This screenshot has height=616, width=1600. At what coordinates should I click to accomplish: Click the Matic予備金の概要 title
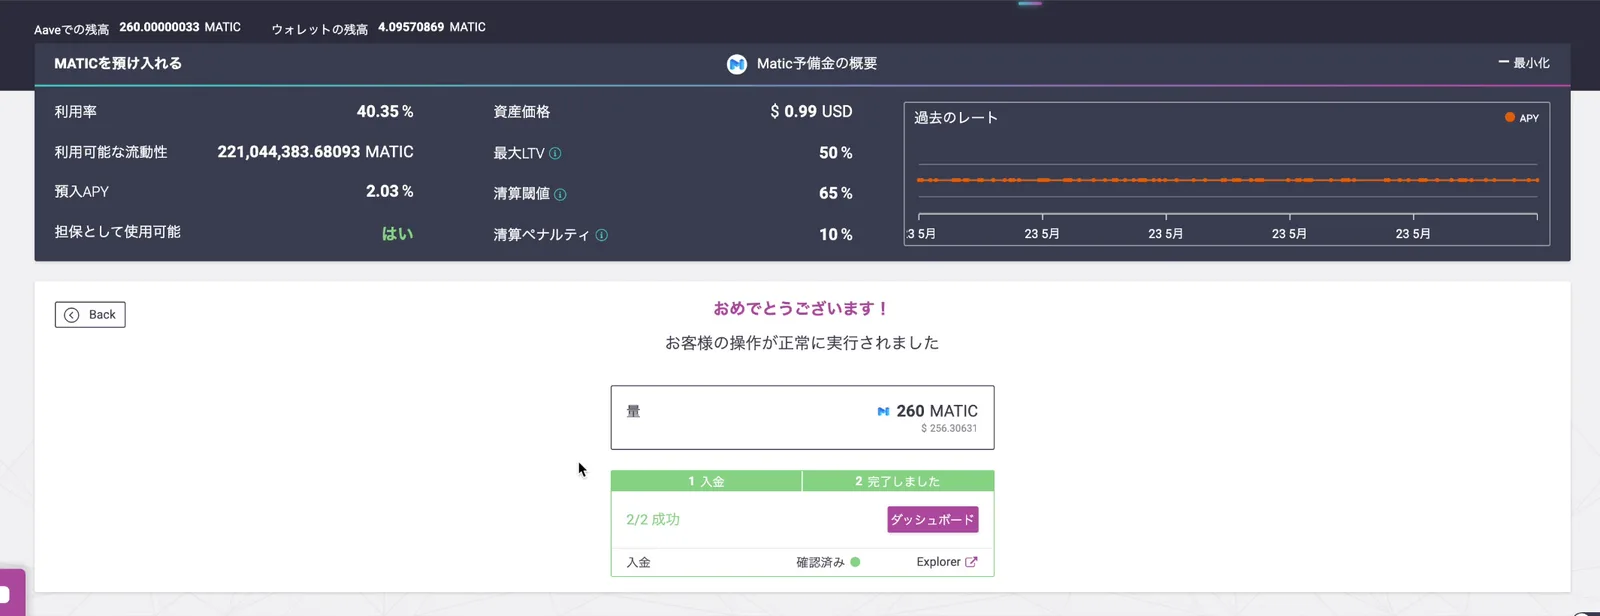click(x=817, y=63)
